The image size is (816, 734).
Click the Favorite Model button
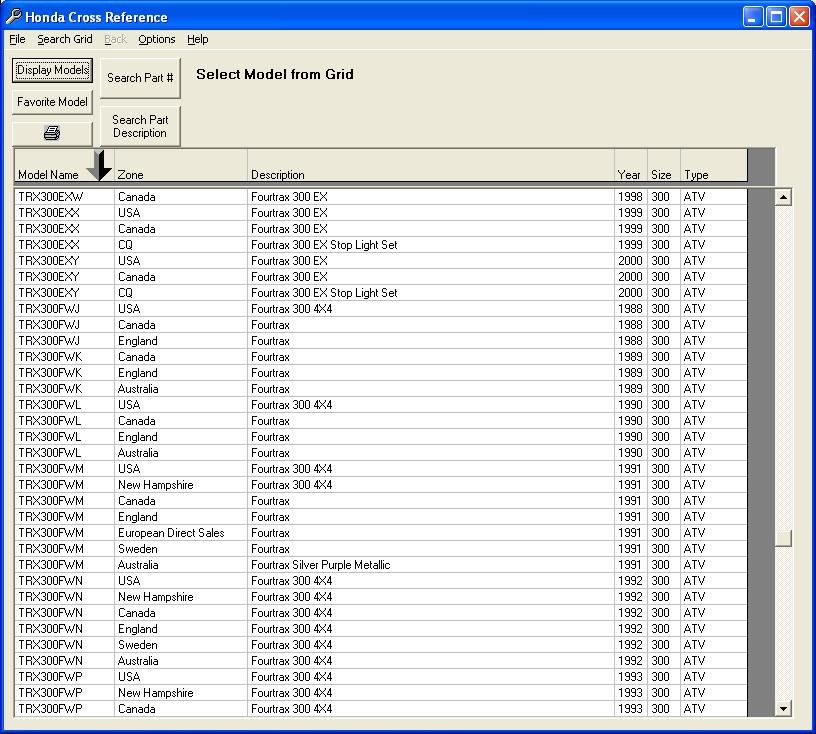pyautogui.click(x=52, y=102)
